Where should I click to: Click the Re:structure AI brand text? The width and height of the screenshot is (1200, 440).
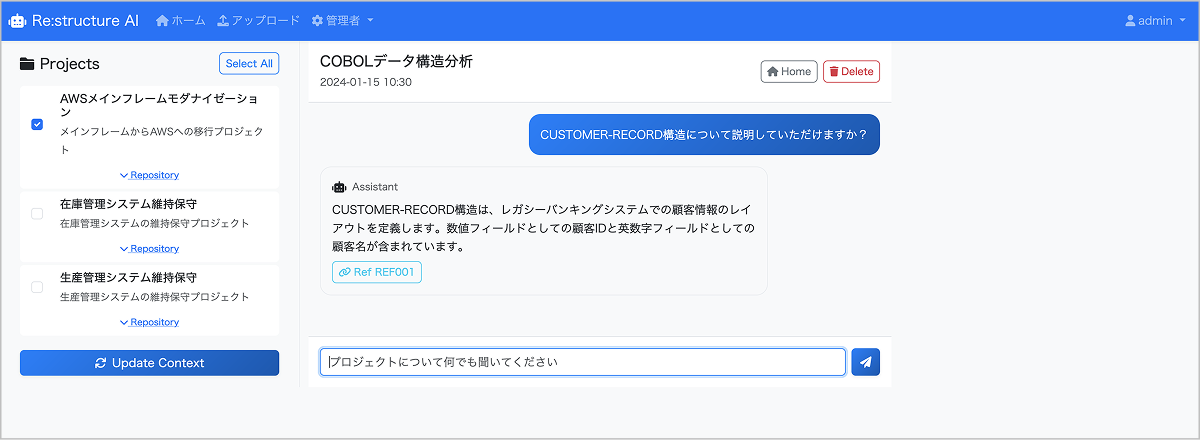click(86, 20)
